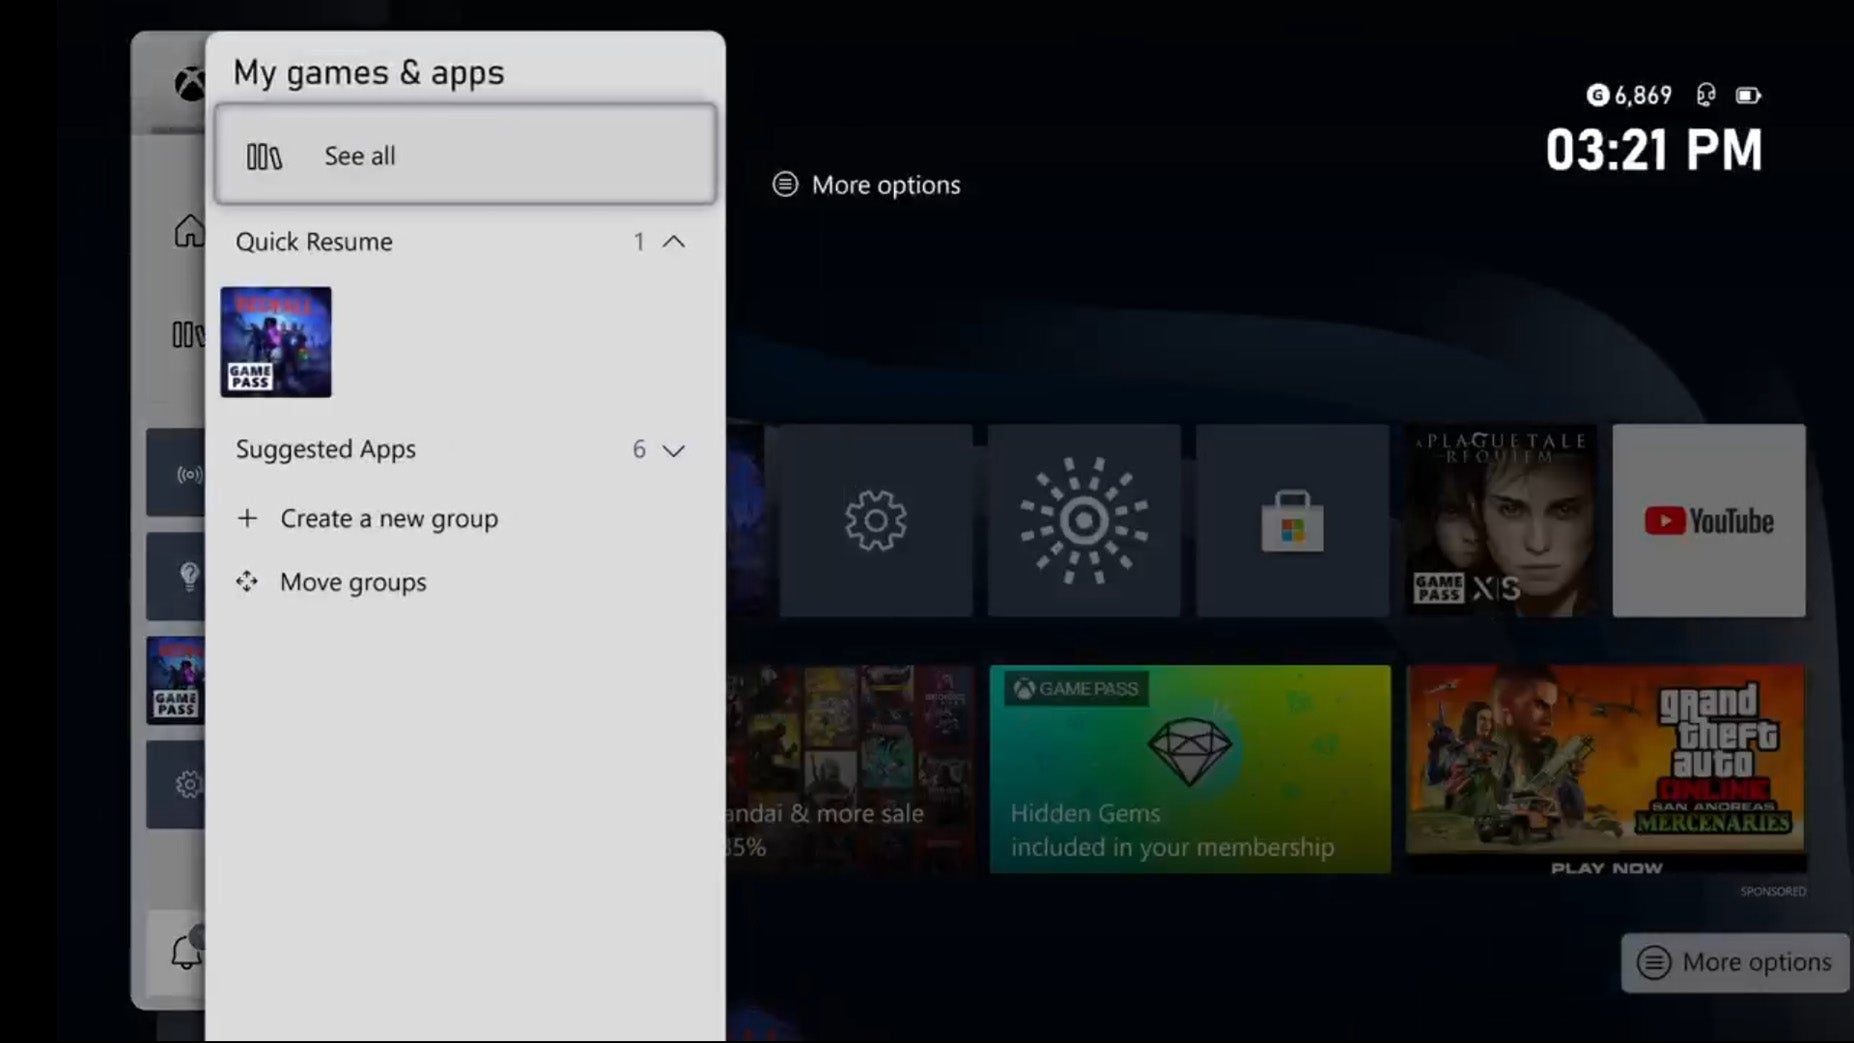Click the Suggested Apps count 6

click(639, 449)
